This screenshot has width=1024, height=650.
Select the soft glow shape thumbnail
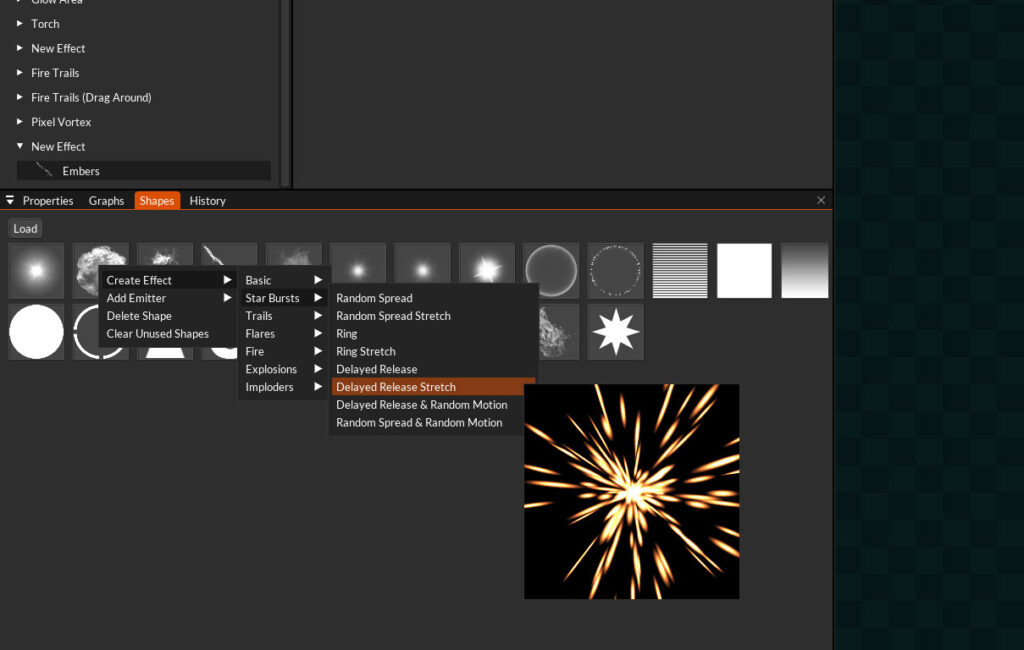36,270
